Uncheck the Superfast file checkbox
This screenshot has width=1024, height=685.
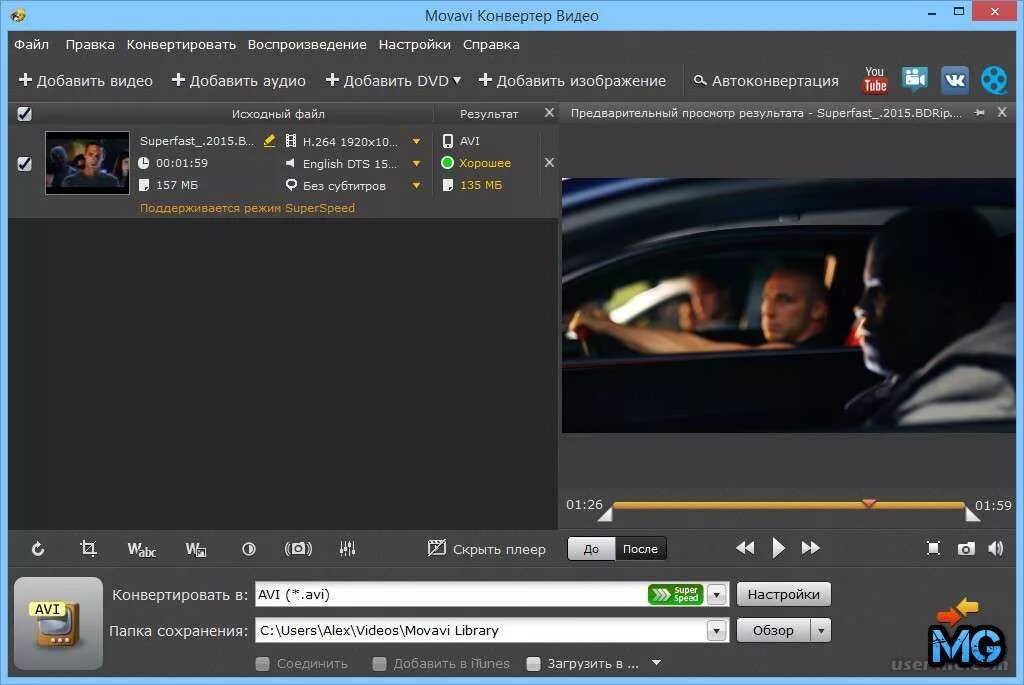tap(24, 163)
